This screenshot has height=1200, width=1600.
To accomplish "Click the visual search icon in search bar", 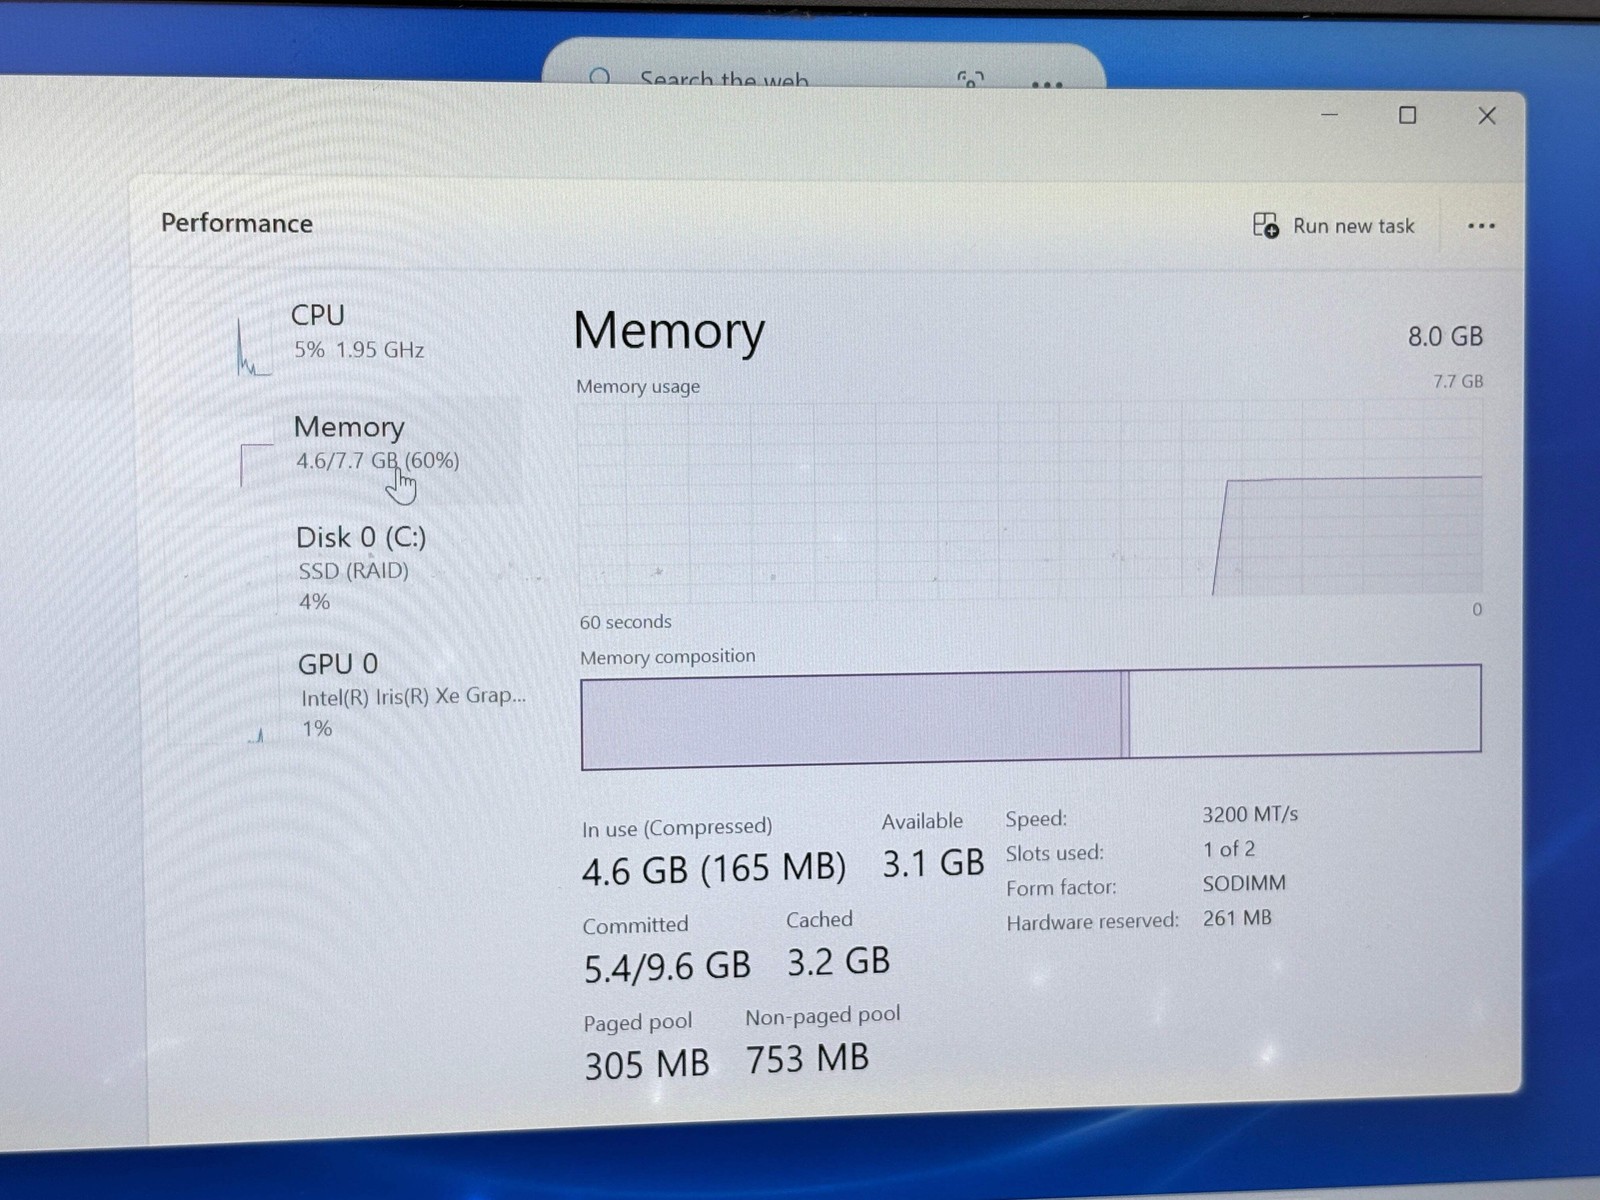I will 970,79.
